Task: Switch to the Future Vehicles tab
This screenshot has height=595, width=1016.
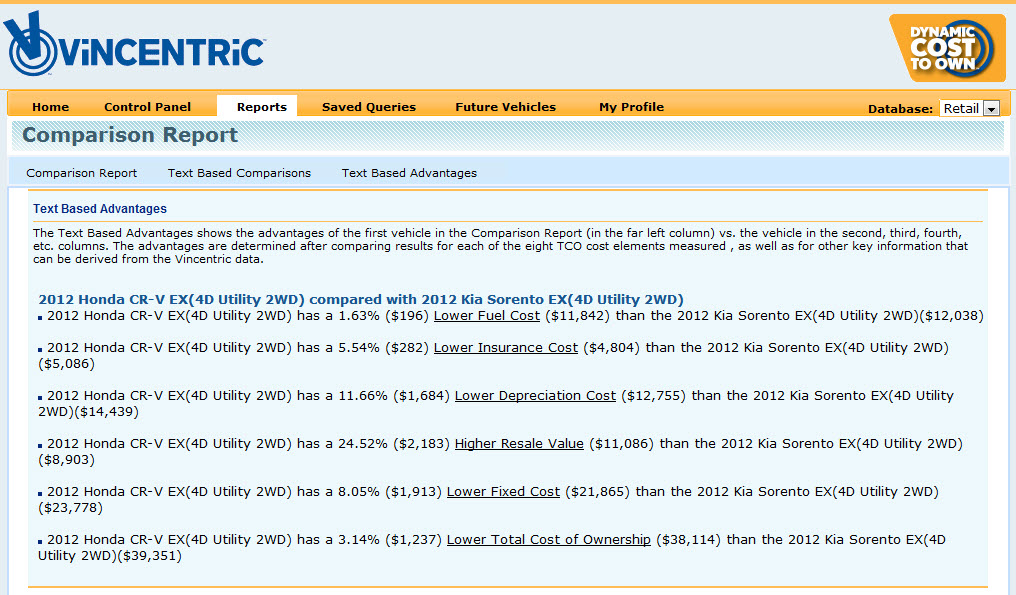Action: [505, 107]
